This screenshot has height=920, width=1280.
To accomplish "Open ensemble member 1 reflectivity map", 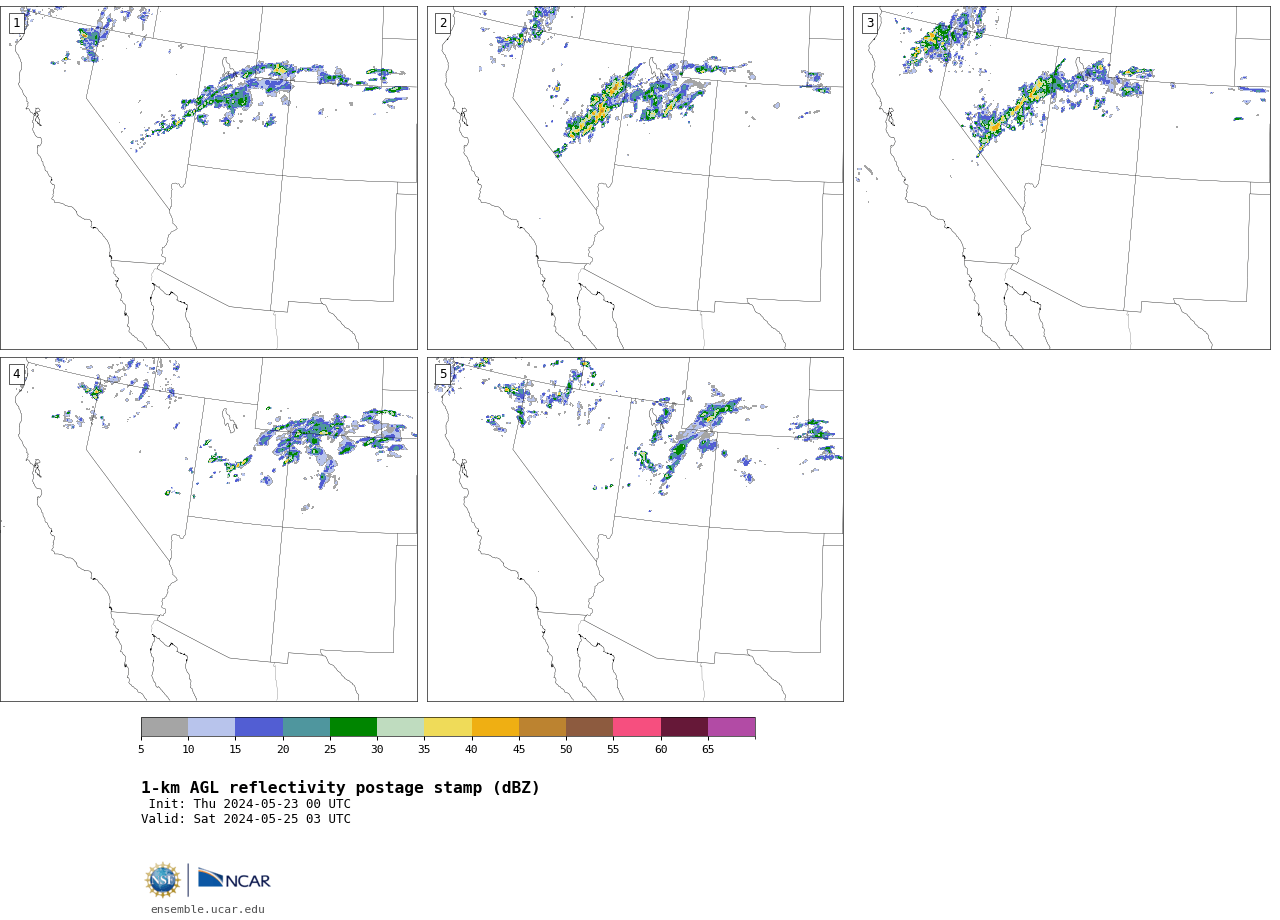I will 209,178.
